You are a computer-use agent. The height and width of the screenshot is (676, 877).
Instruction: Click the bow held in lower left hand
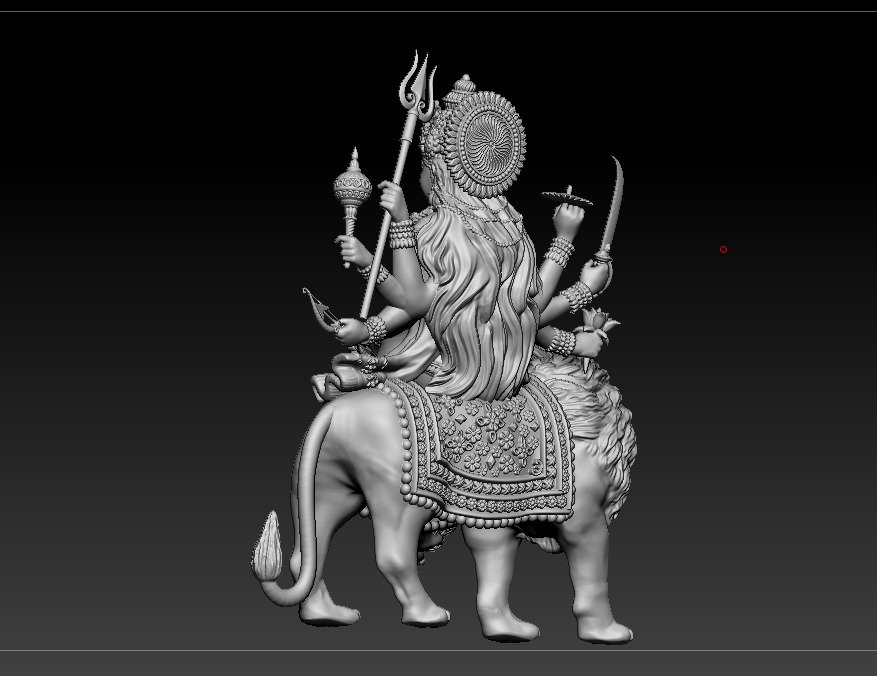point(321,310)
